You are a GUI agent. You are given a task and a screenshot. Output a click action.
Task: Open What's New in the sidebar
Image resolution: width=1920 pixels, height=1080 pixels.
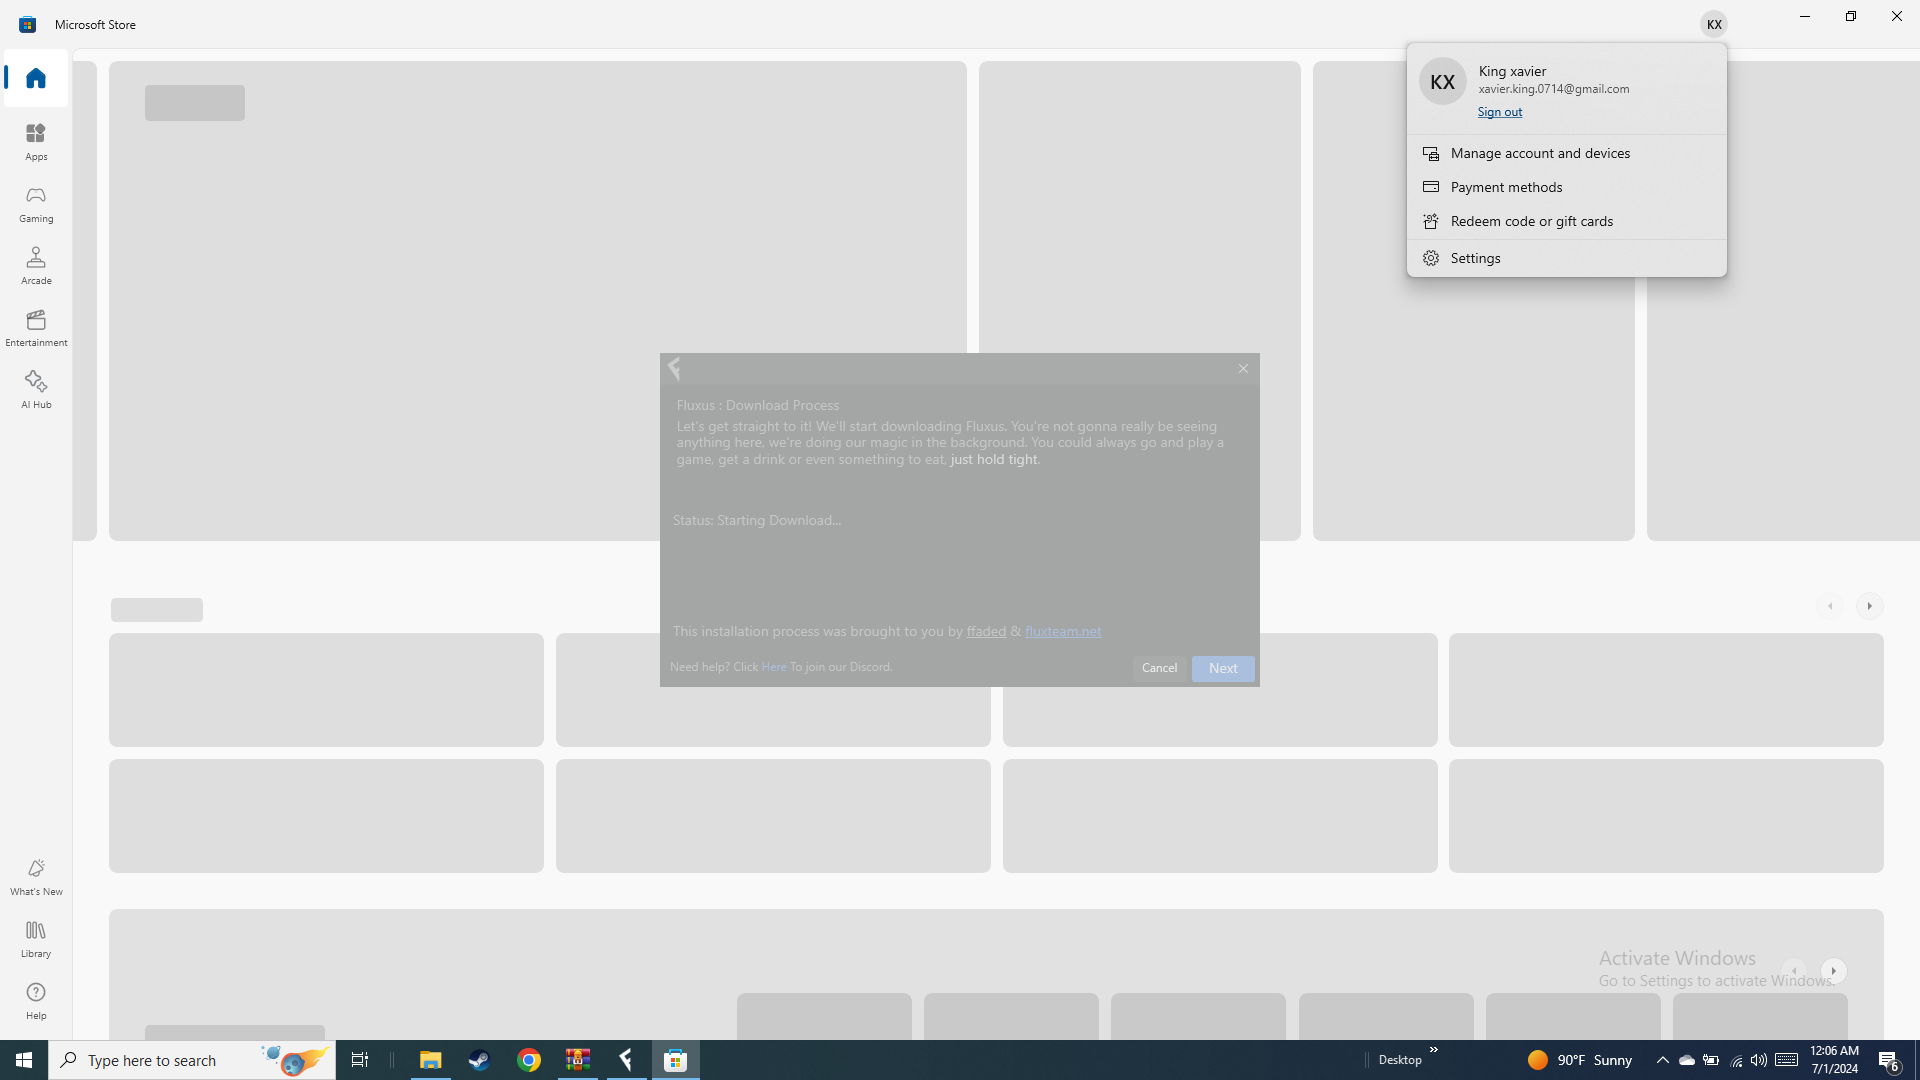(36, 876)
